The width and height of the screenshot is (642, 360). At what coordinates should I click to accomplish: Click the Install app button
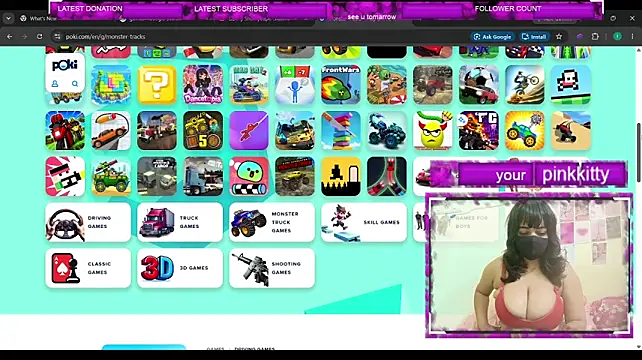(x=534, y=36)
